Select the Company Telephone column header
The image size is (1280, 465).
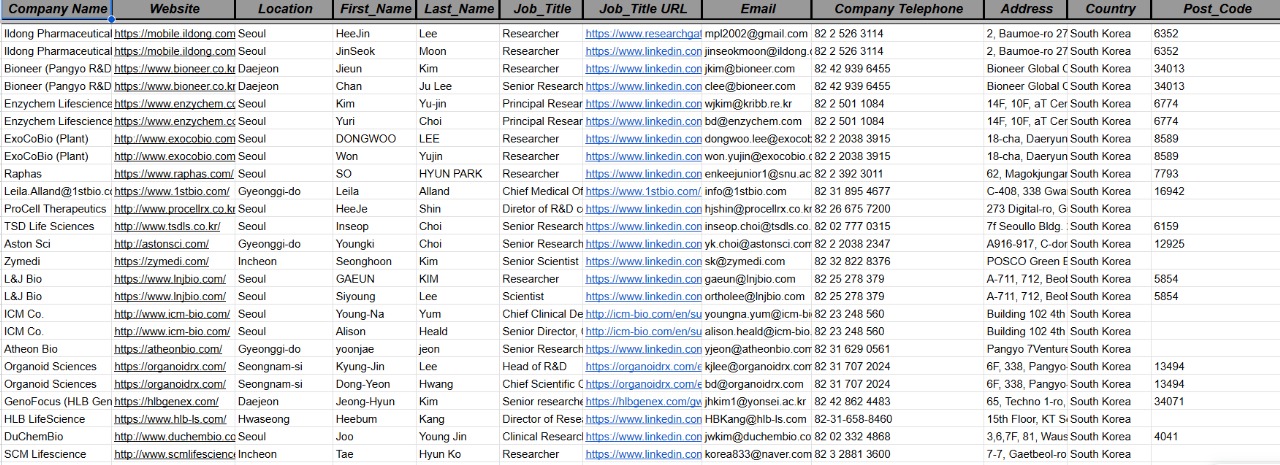pos(899,9)
